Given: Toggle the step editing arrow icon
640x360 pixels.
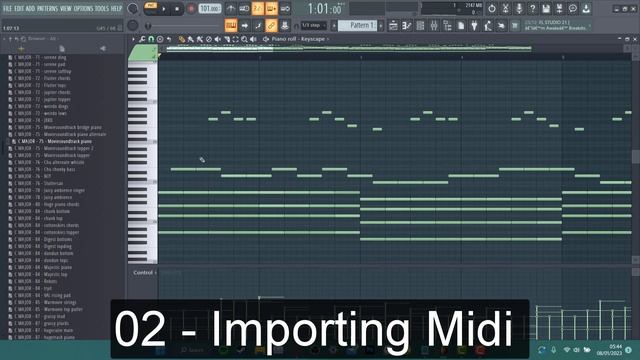Looking at the screenshot, I should click(244, 26).
